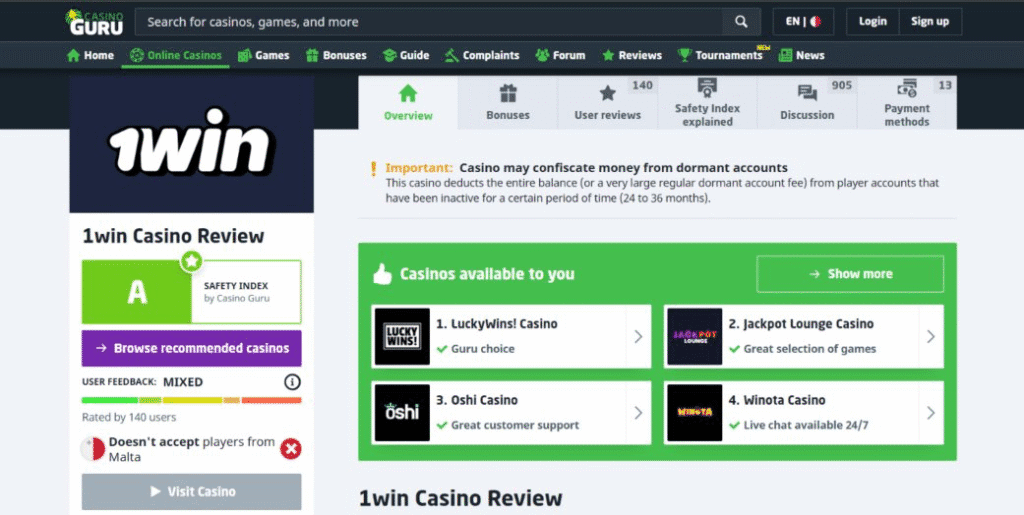Click the search input field
The height and width of the screenshot is (515, 1024).
point(430,21)
